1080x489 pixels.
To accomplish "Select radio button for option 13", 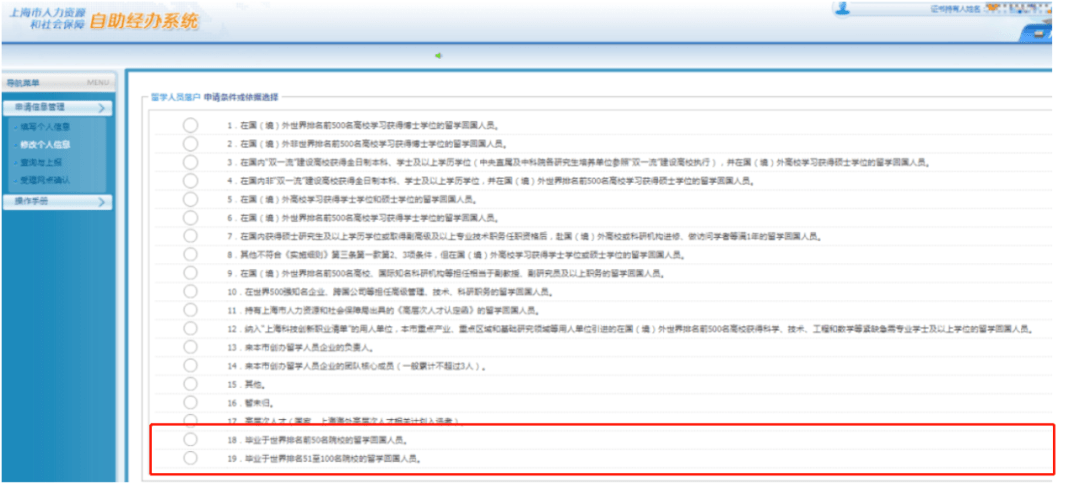I will pyautogui.click(x=191, y=347).
